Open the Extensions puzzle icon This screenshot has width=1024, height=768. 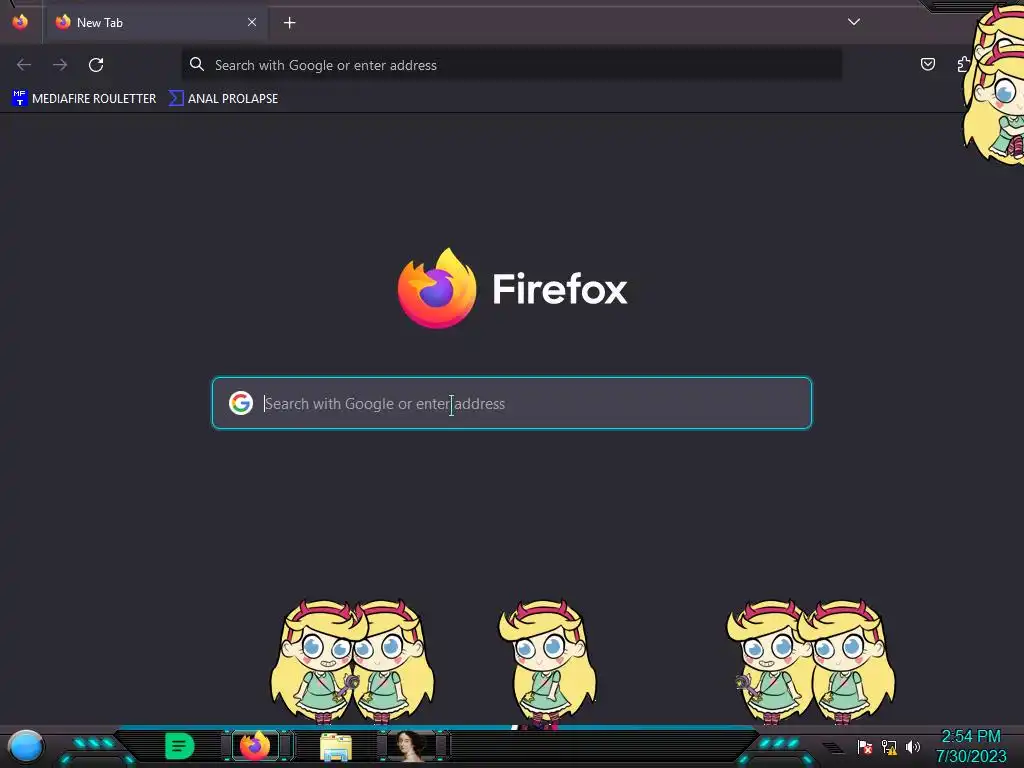pyautogui.click(x=964, y=64)
